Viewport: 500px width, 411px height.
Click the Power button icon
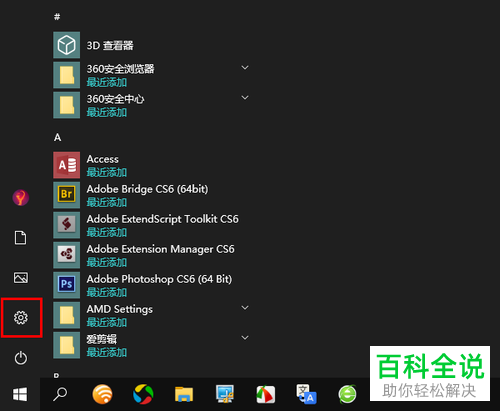click(21, 358)
